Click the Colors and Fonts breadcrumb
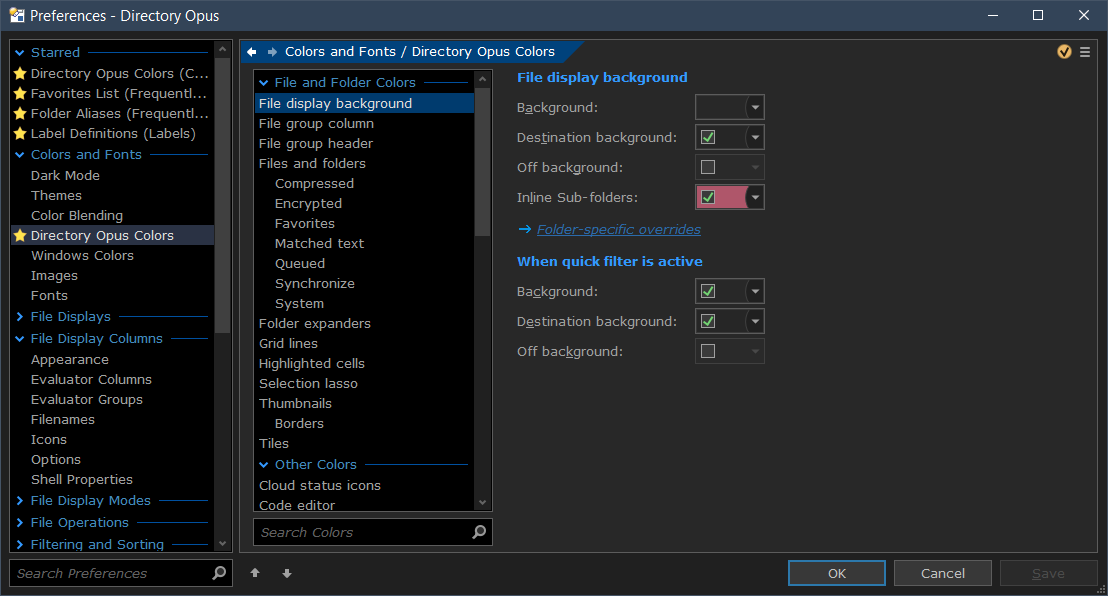The width and height of the screenshot is (1108, 596). tap(340, 52)
